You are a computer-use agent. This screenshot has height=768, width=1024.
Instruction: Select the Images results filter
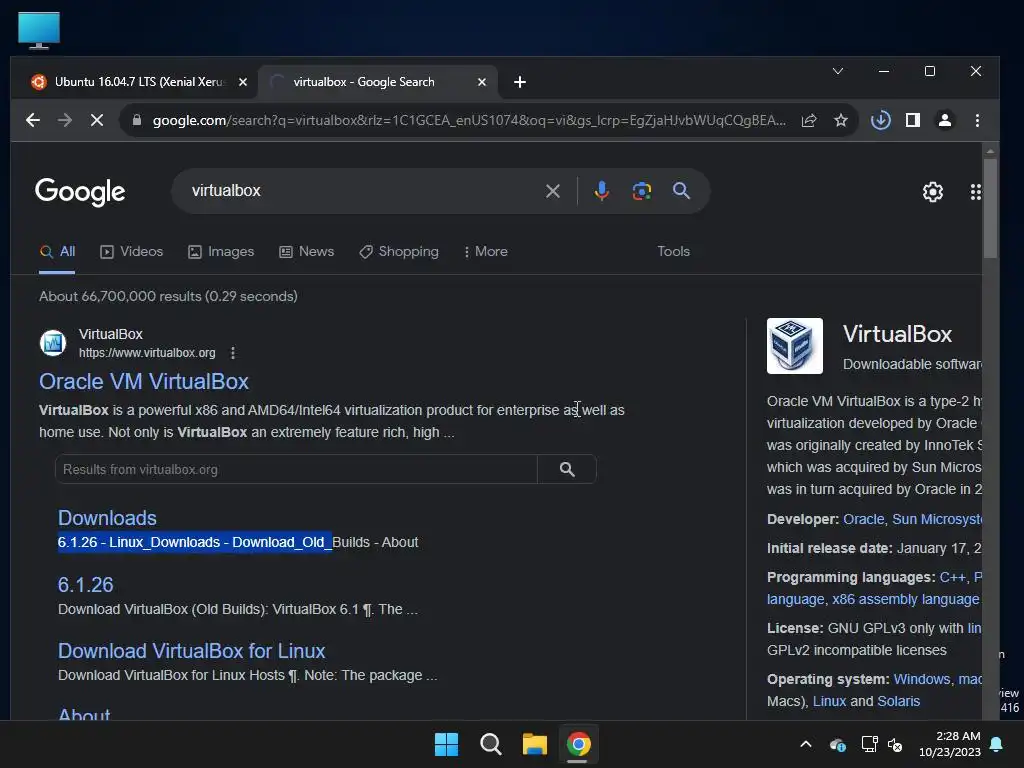[221, 251]
